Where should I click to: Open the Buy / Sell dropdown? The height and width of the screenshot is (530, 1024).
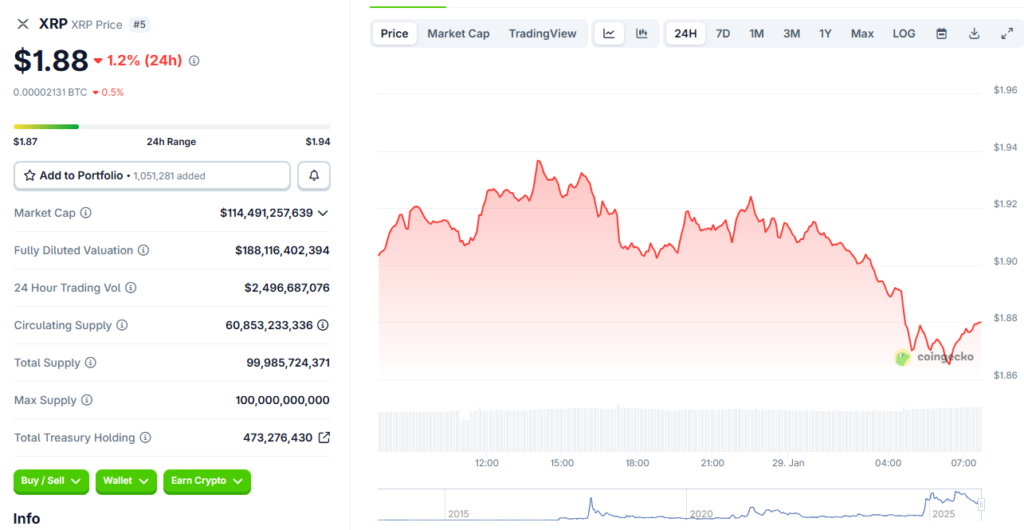tap(51, 481)
